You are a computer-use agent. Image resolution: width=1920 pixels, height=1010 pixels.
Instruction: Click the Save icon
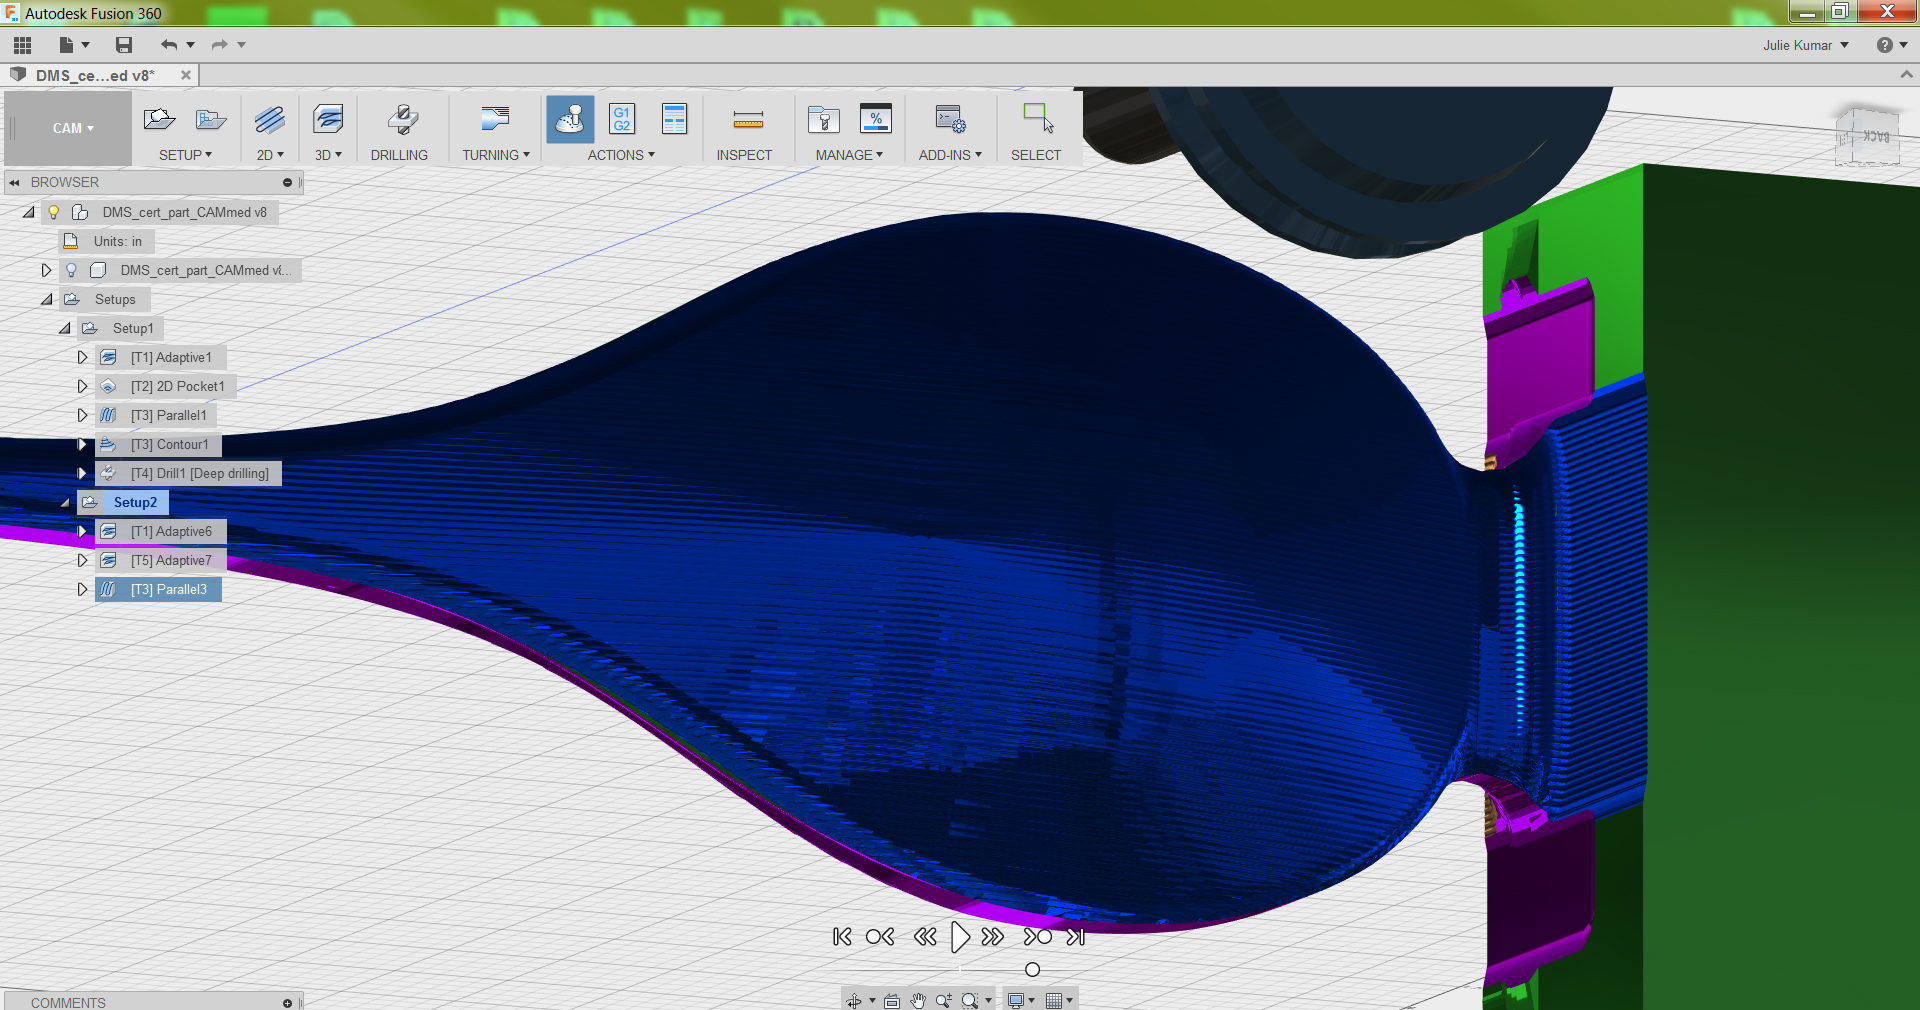pyautogui.click(x=124, y=45)
